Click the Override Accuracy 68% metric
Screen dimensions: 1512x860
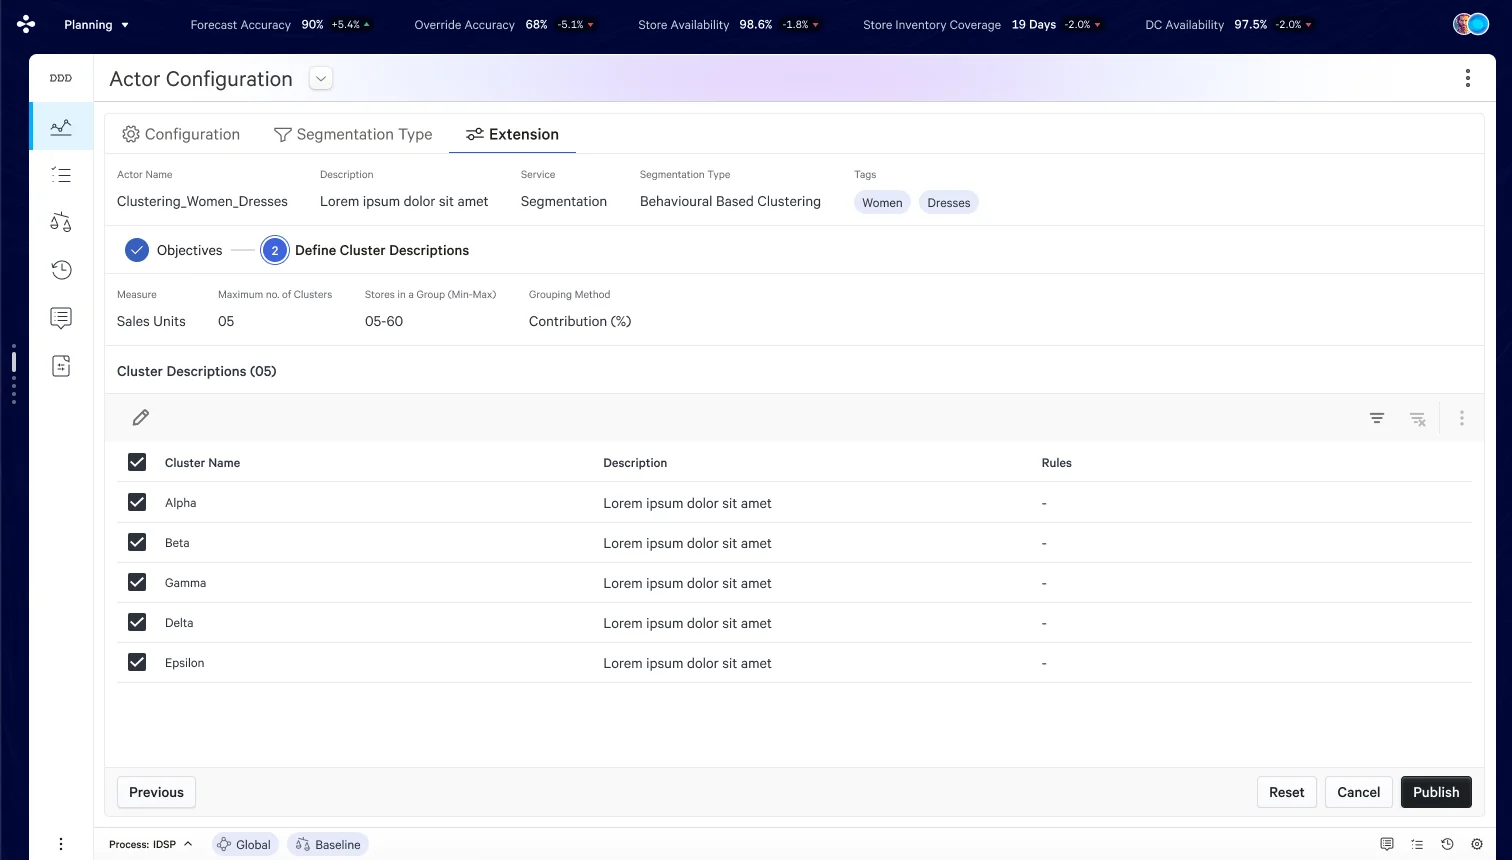(x=505, y=24)
